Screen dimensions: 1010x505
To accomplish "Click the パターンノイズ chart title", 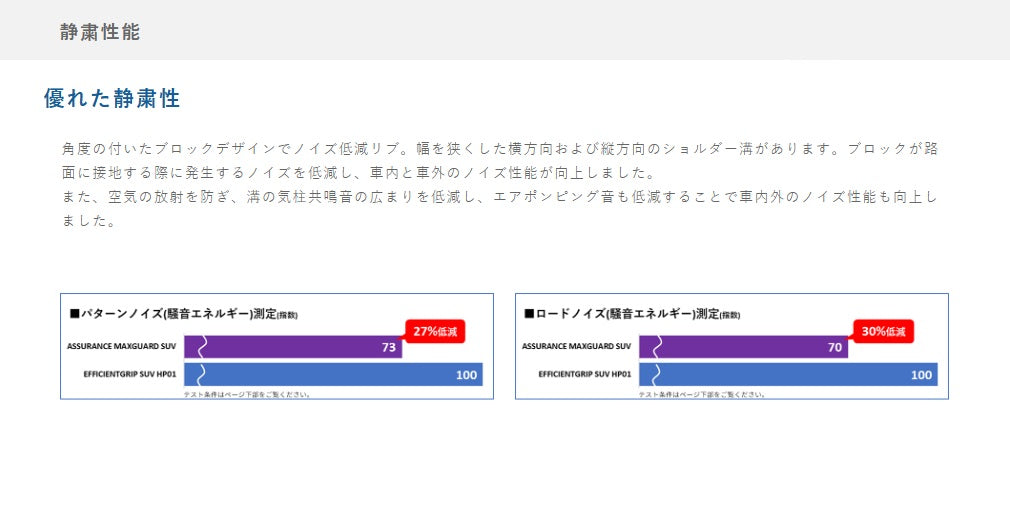I will 184,314.
